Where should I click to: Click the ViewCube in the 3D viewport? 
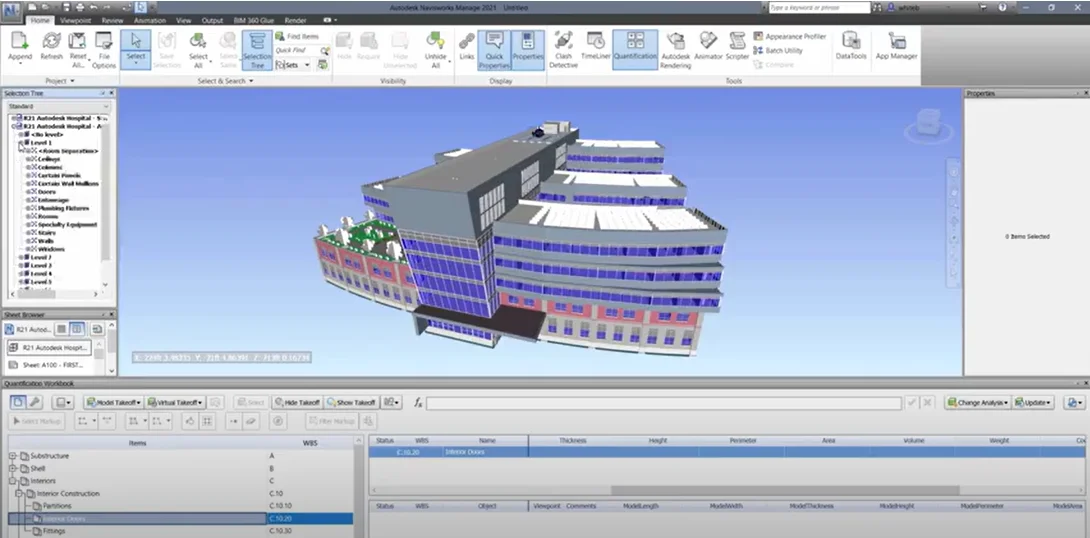pyautogui.click(x=927, y=123)
